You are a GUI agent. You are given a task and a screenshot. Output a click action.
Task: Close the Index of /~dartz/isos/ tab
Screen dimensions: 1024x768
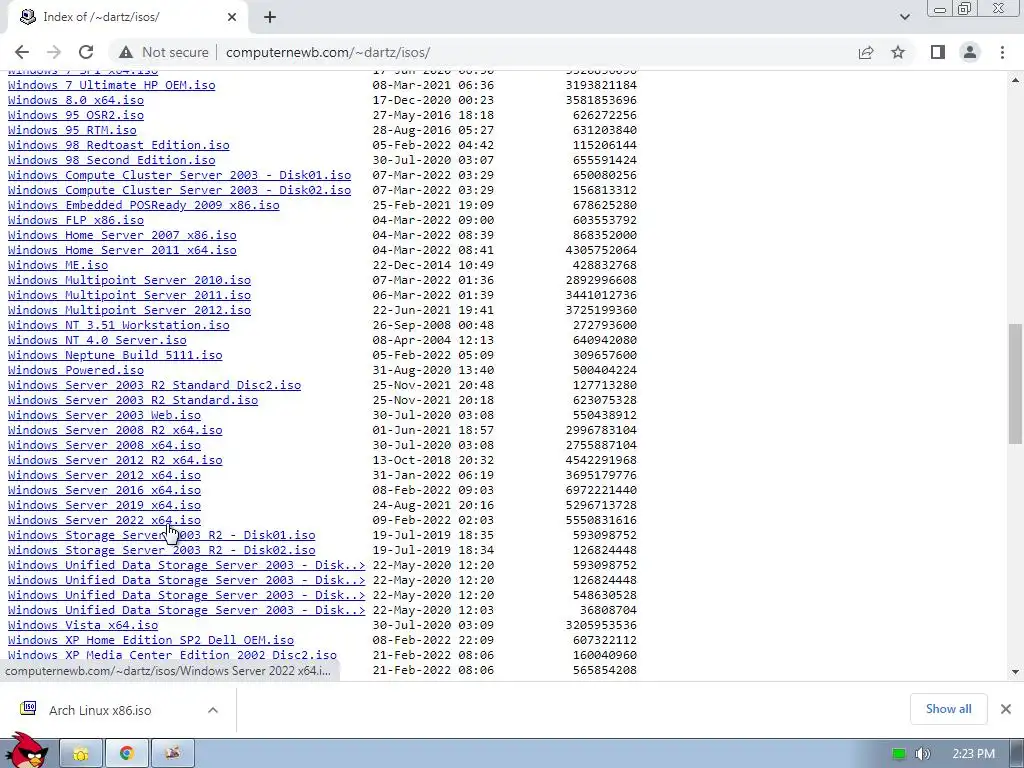(232, 17)
